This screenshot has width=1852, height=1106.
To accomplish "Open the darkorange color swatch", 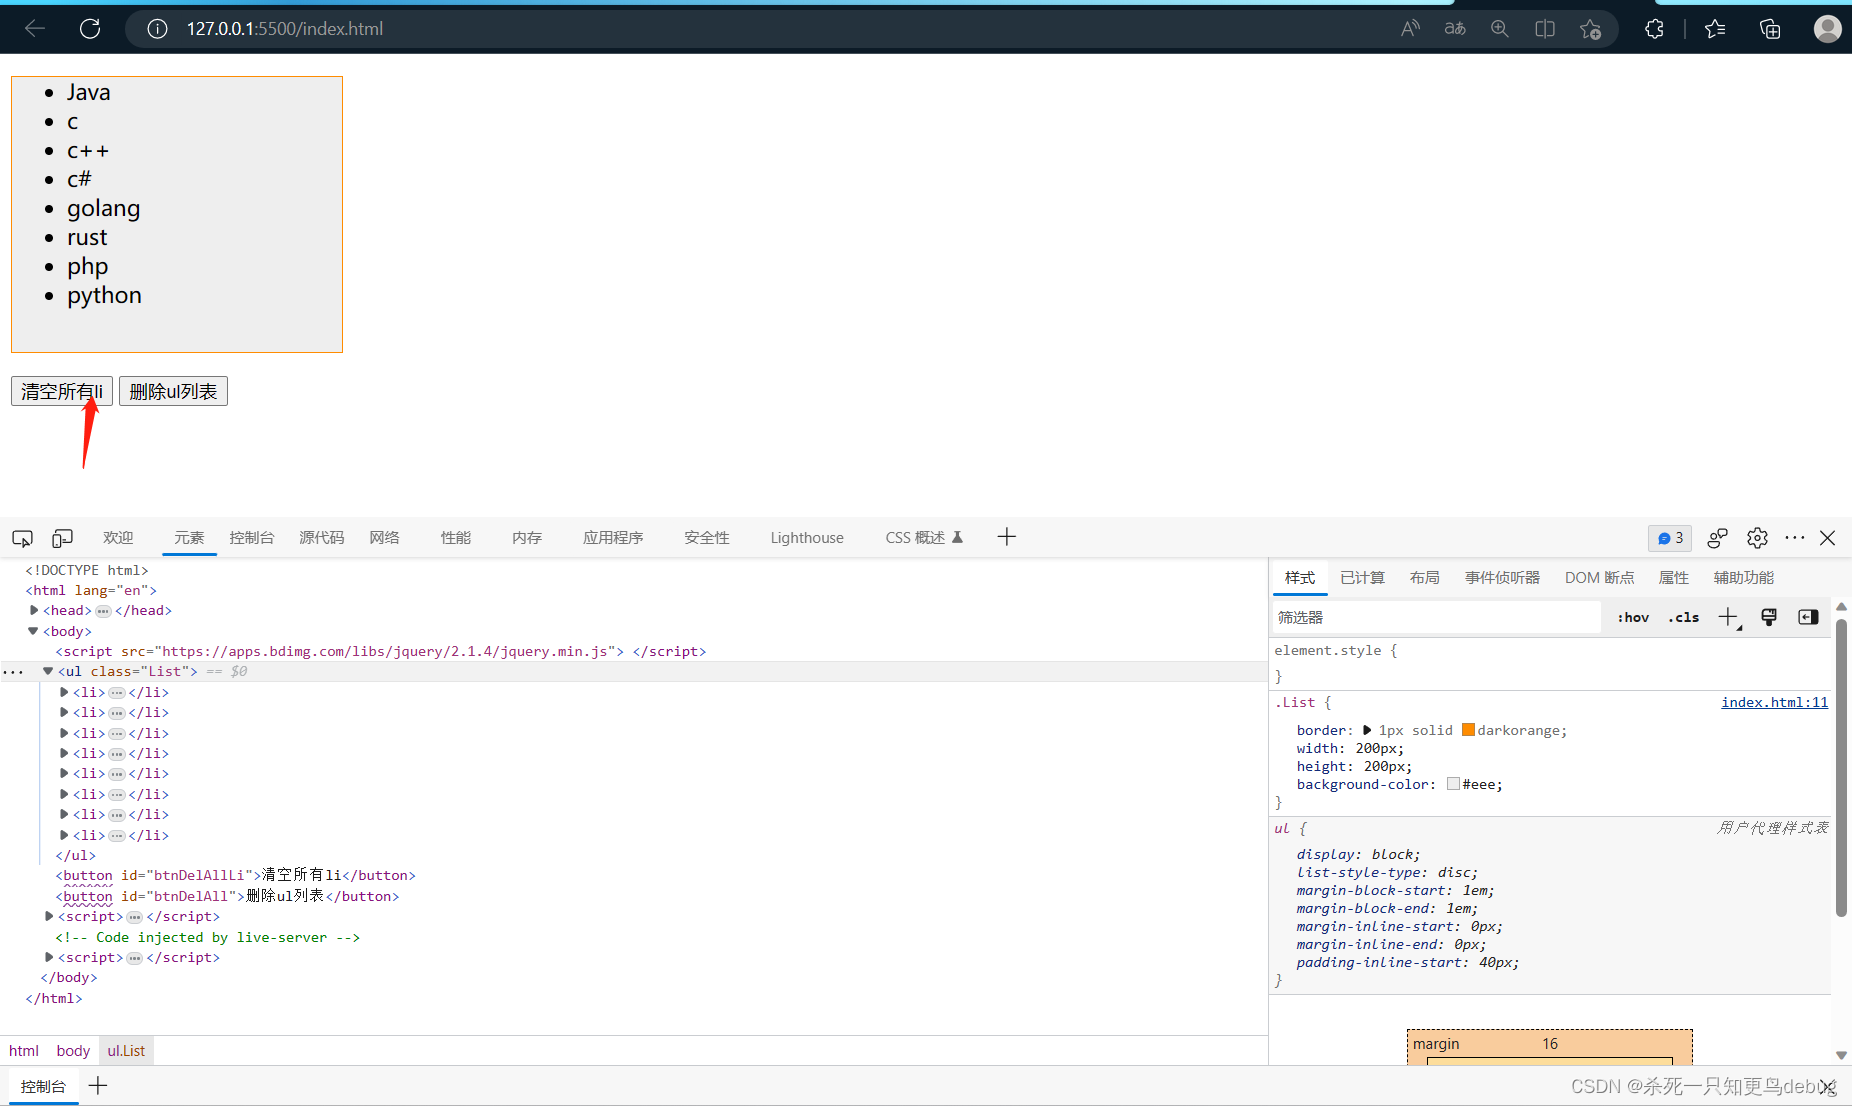I will [x=1468, y=730].
